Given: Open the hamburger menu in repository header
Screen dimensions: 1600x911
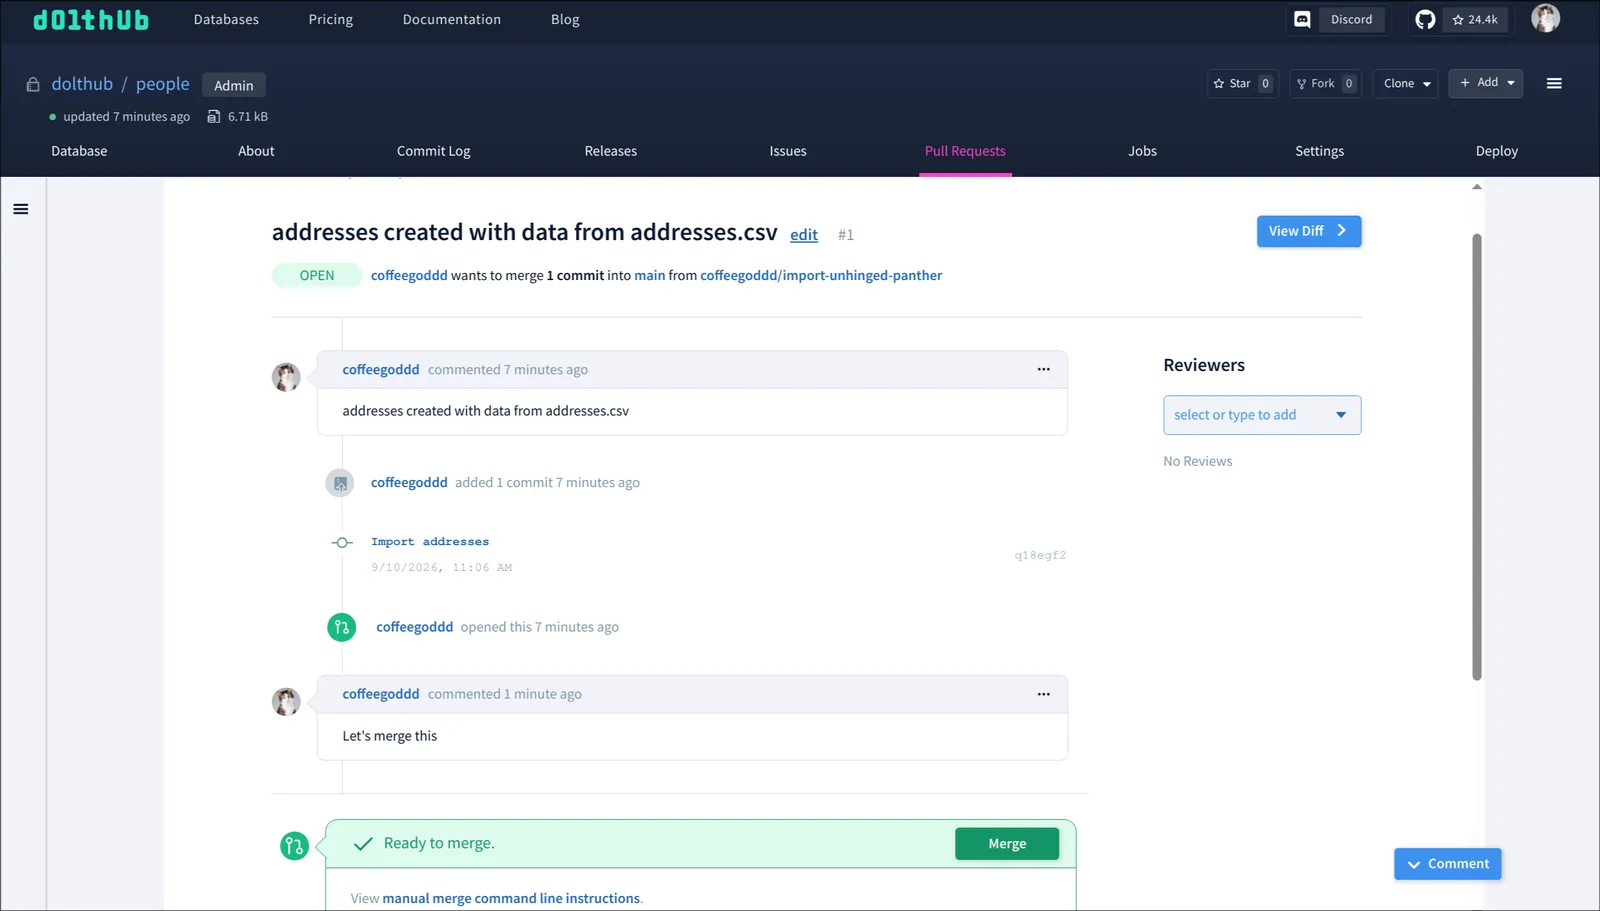Looking at the screenshot, I should [x=1554, y=84].
